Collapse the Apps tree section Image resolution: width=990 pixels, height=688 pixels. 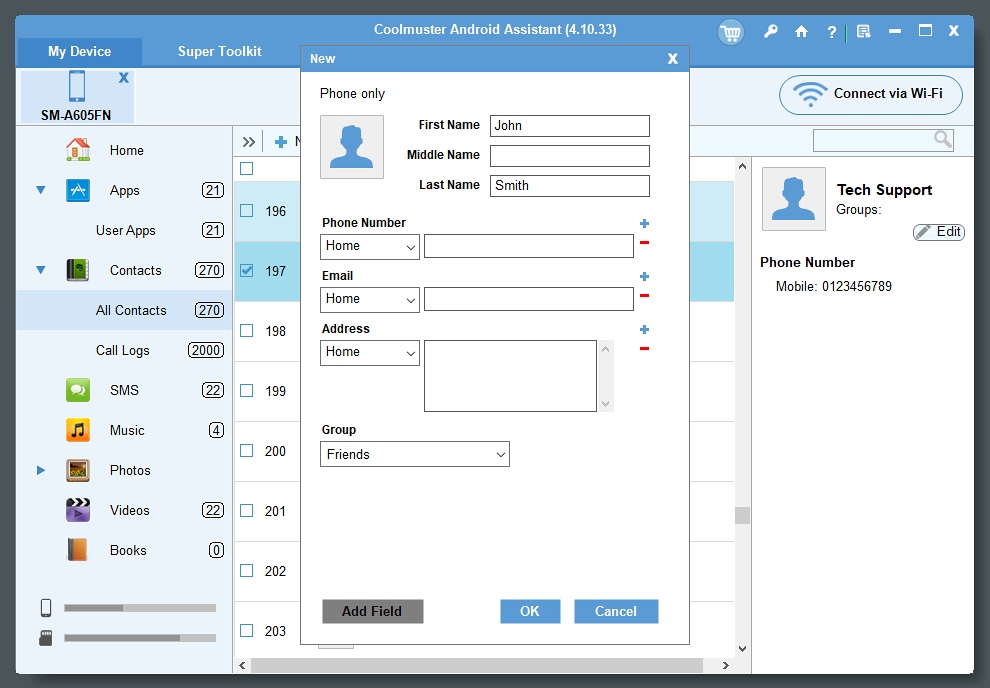[x=41, y=190]
